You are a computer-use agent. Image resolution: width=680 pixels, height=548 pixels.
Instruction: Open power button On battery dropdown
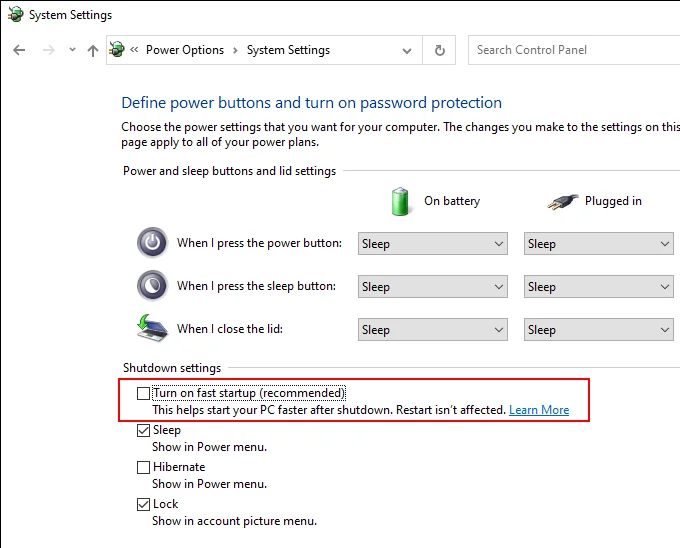[x=432, y=244]
